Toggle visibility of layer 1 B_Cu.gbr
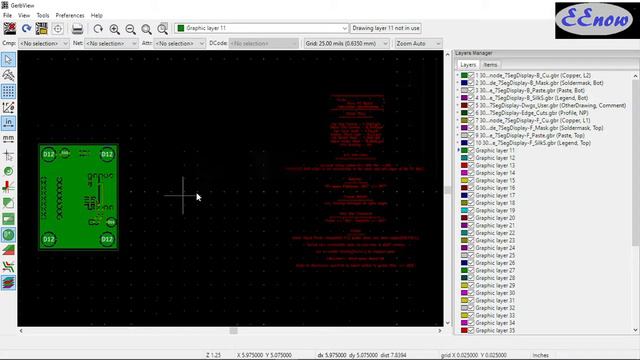The width and height of the screenshot is (640, 360). [x=471, y=76]
